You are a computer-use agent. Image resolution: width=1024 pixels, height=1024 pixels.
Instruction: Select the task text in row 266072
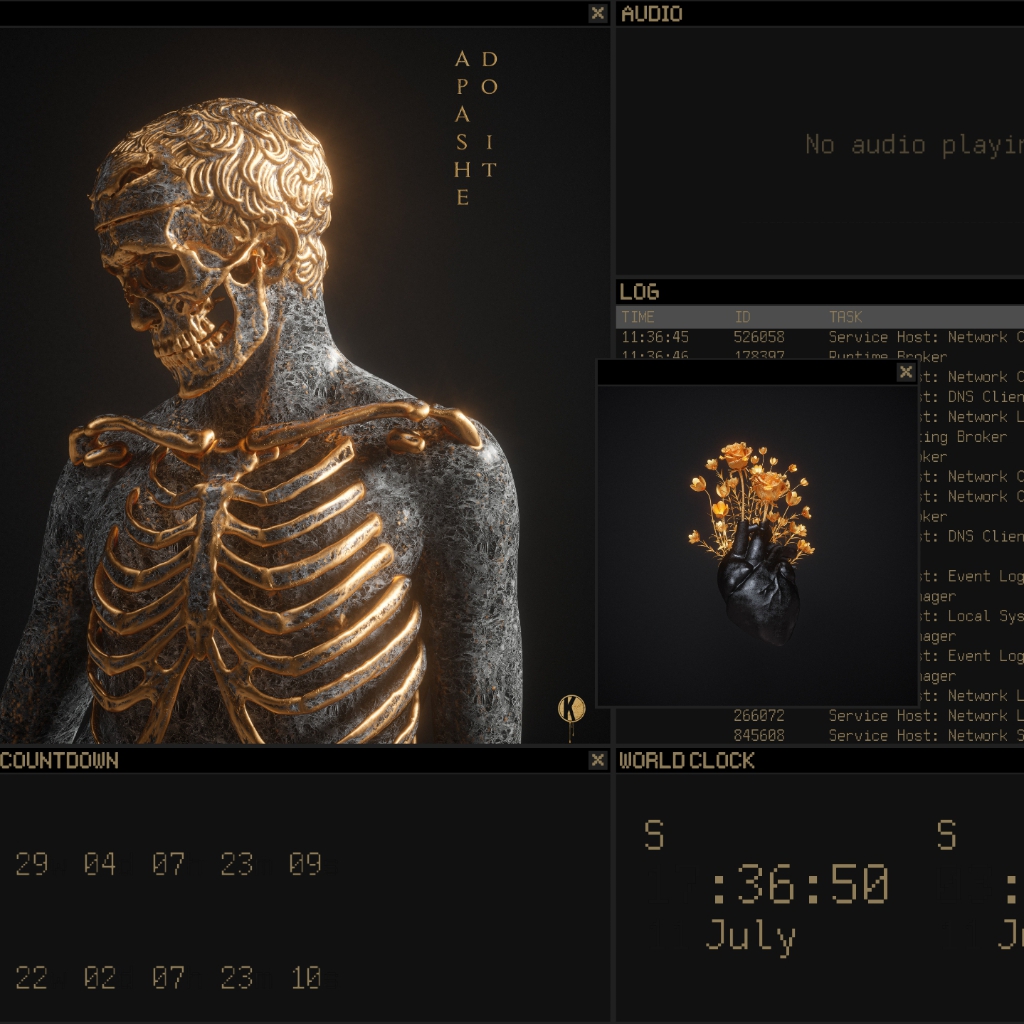[926, 716]
